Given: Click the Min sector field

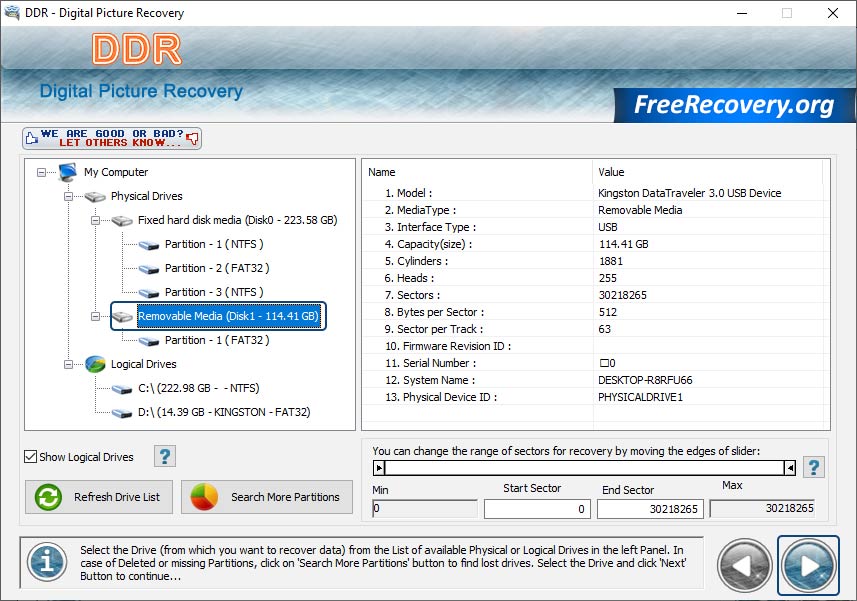Looking at the screenshot, I should [425, 509].
